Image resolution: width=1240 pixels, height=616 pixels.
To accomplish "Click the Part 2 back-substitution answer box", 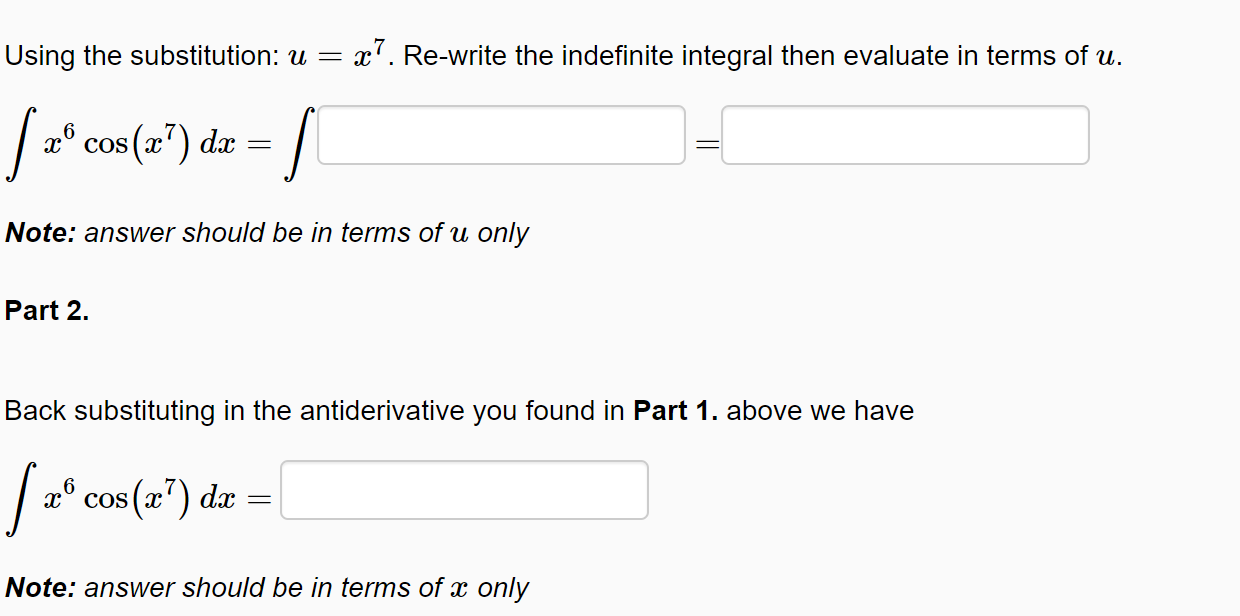I will click(x=464, y=490).
